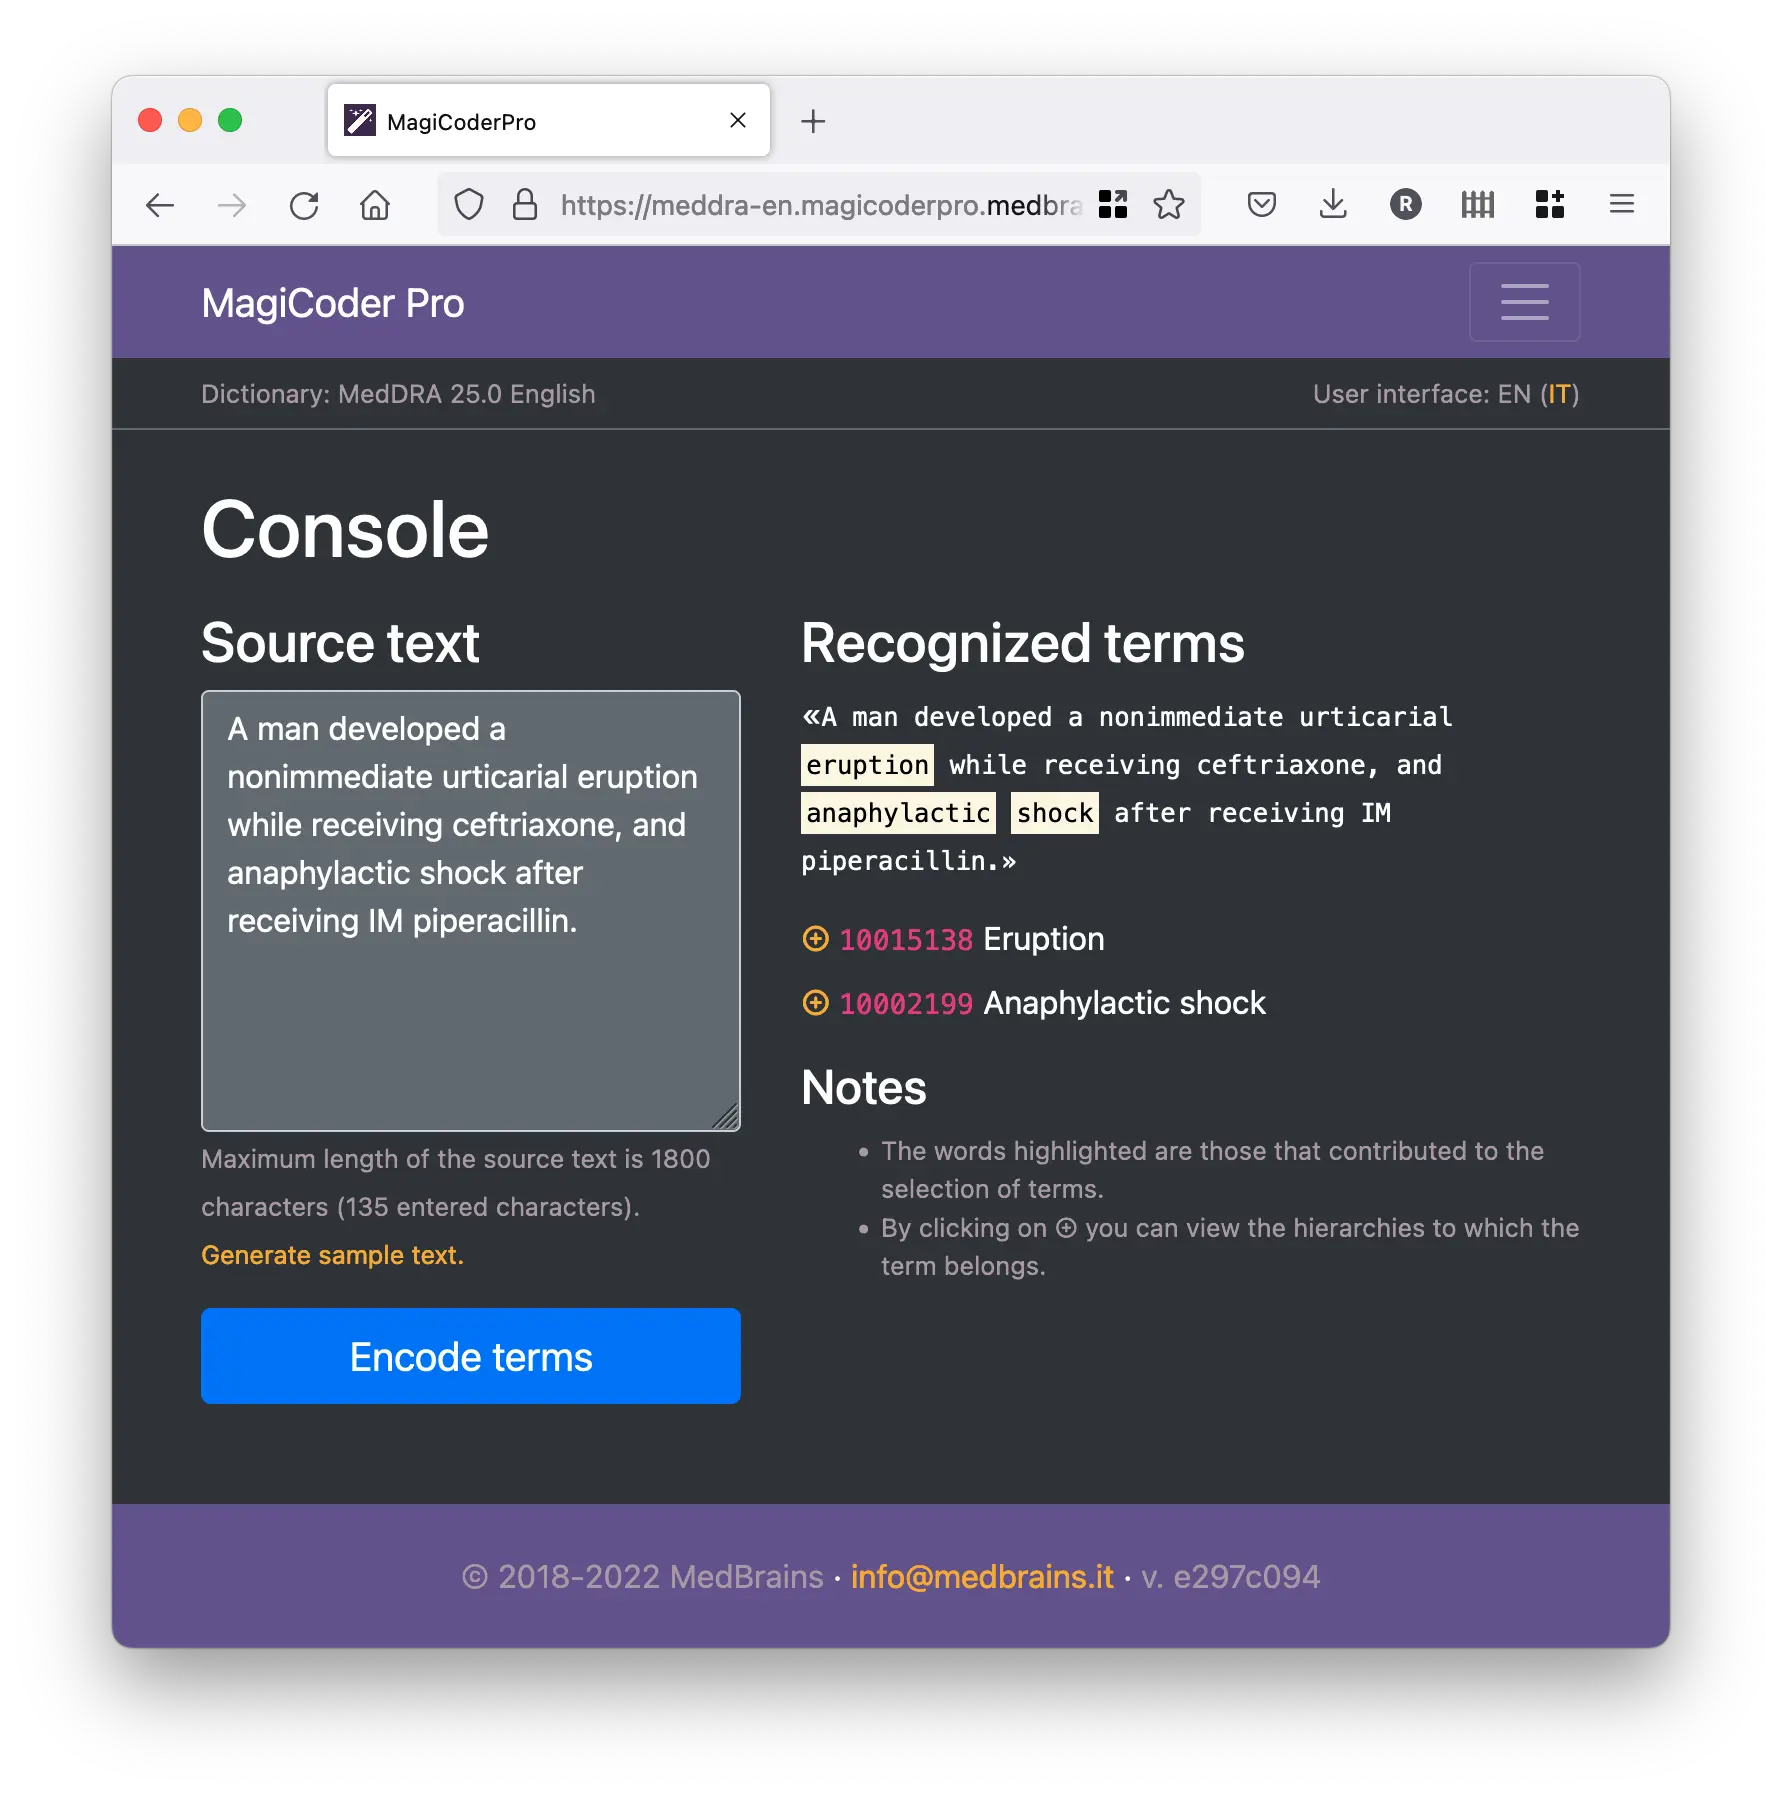
Task: Open the Firefox application menu
Action: tap(1621, 205)
